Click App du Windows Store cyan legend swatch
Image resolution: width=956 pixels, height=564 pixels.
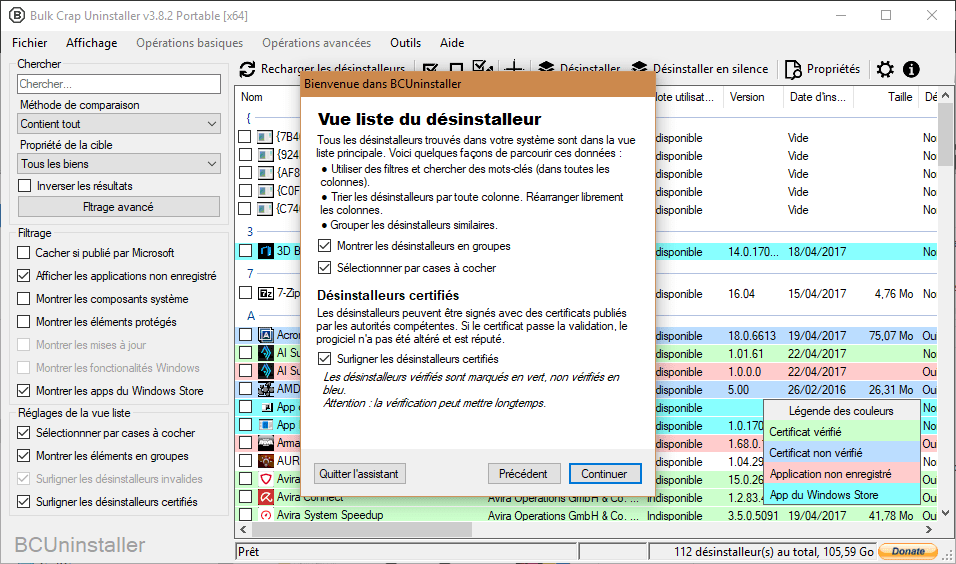pos(841,494)
